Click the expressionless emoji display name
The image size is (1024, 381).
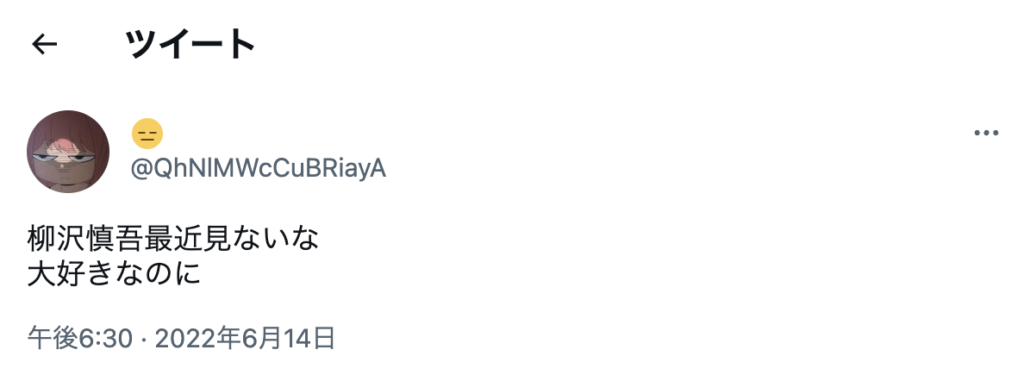pos(147,134)
